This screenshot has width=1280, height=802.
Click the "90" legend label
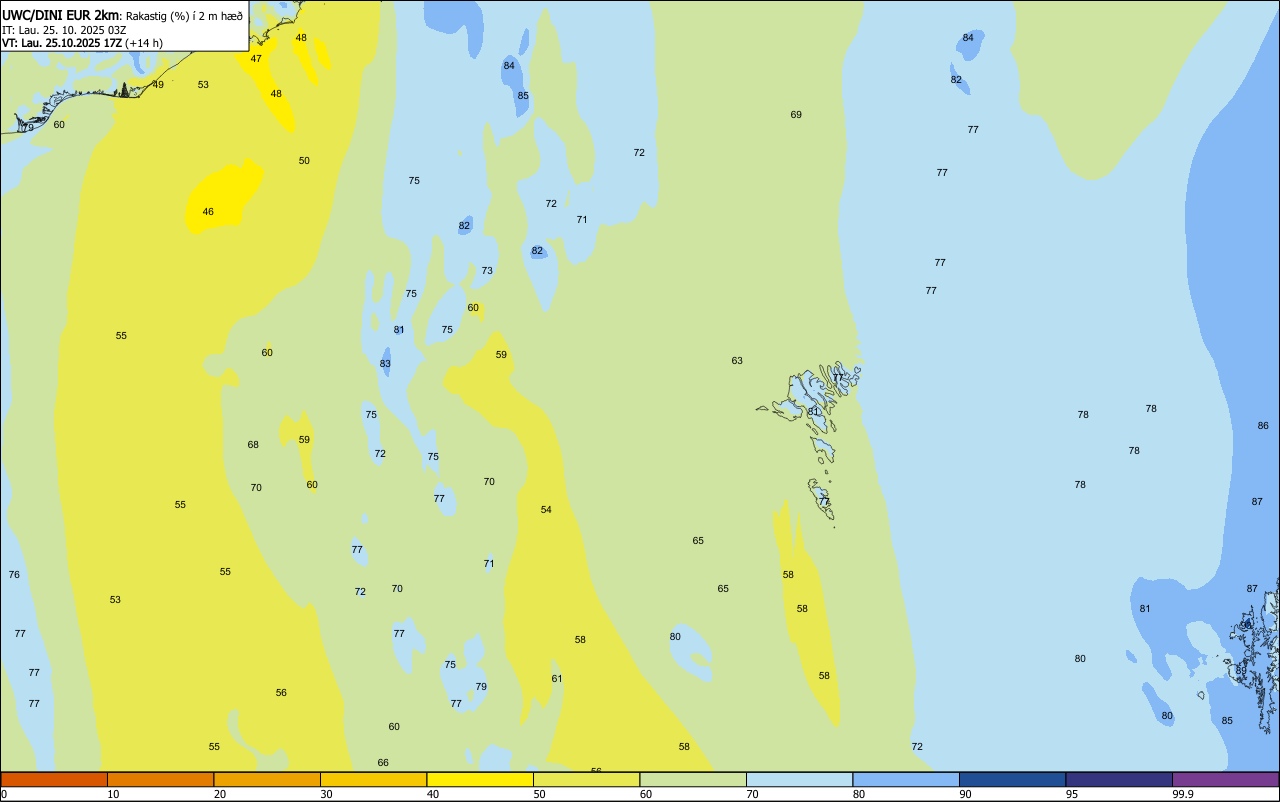(966, 794)
